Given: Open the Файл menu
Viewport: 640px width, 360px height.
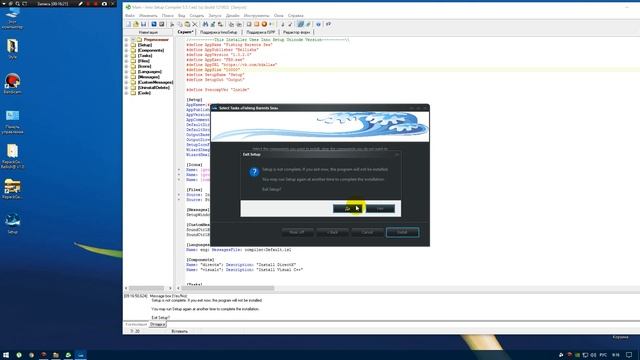Looking at the screenshot, I should pyautogui.click(x=130, y=16).
